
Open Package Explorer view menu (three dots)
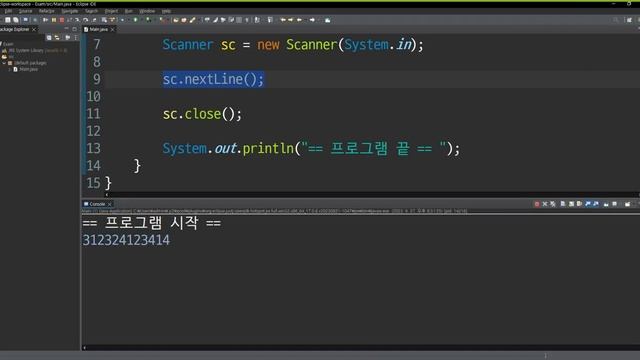pos(76,38)
